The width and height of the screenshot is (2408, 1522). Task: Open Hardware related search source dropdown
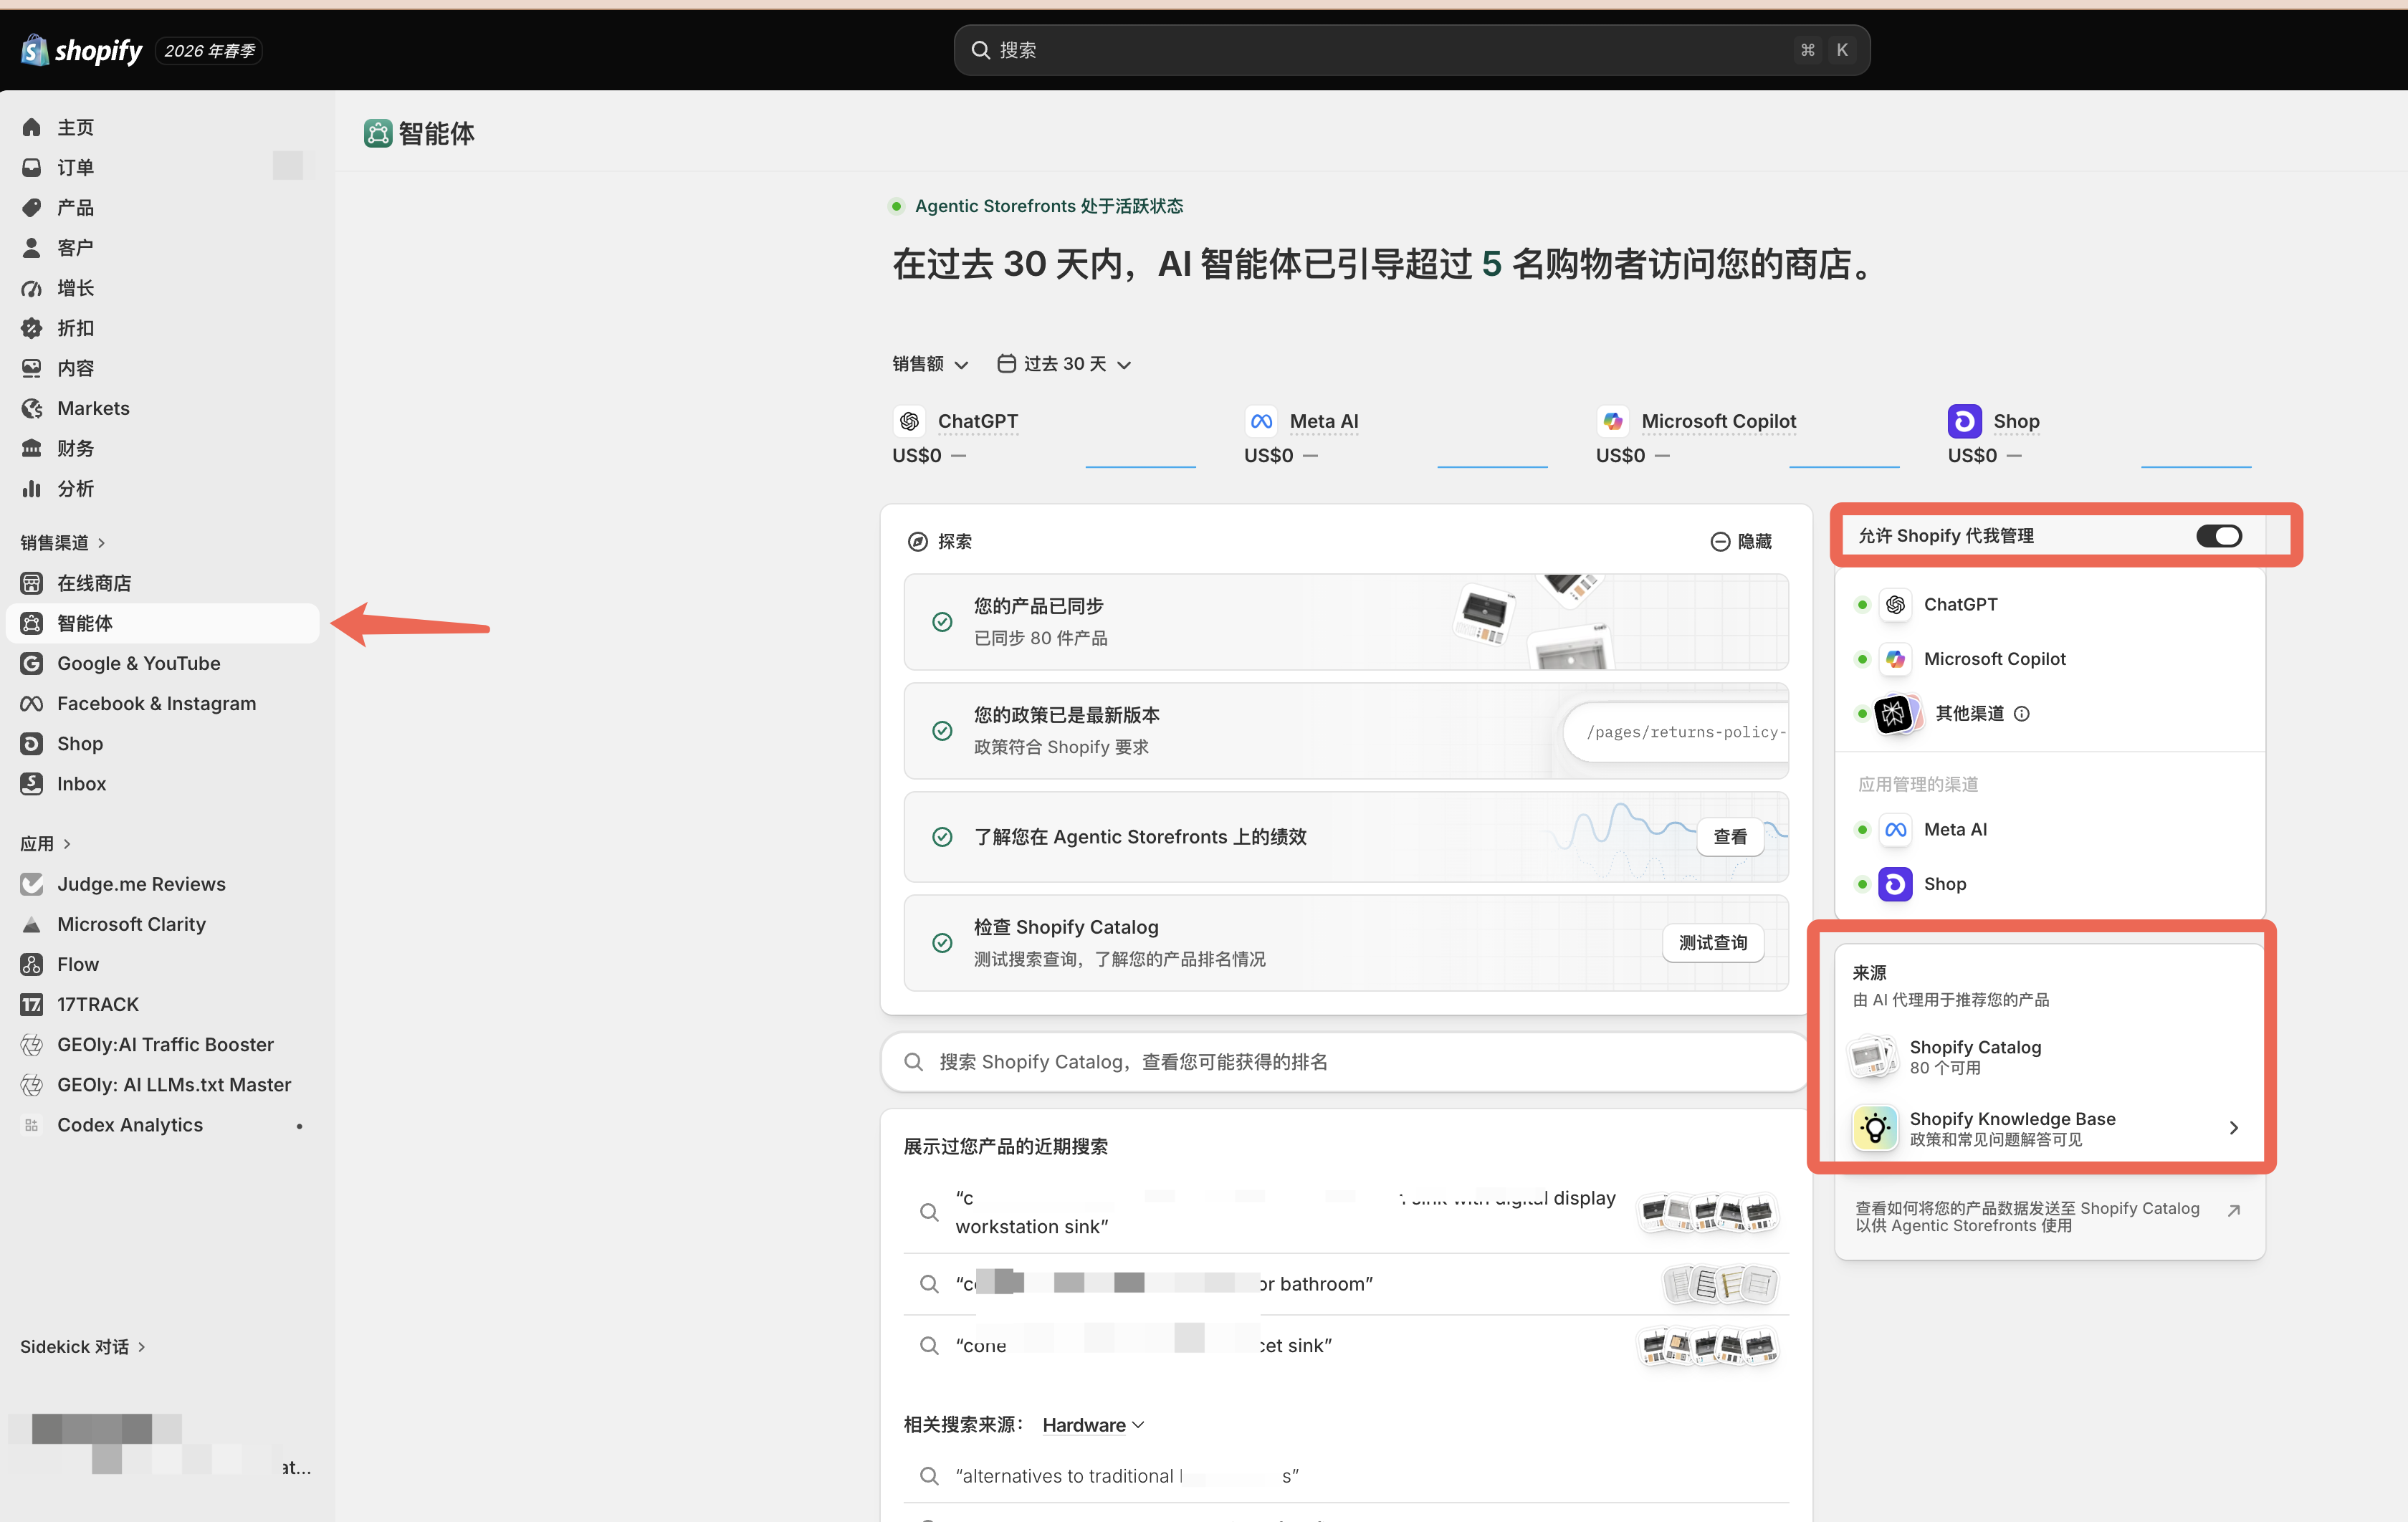pos(1093,1425)
